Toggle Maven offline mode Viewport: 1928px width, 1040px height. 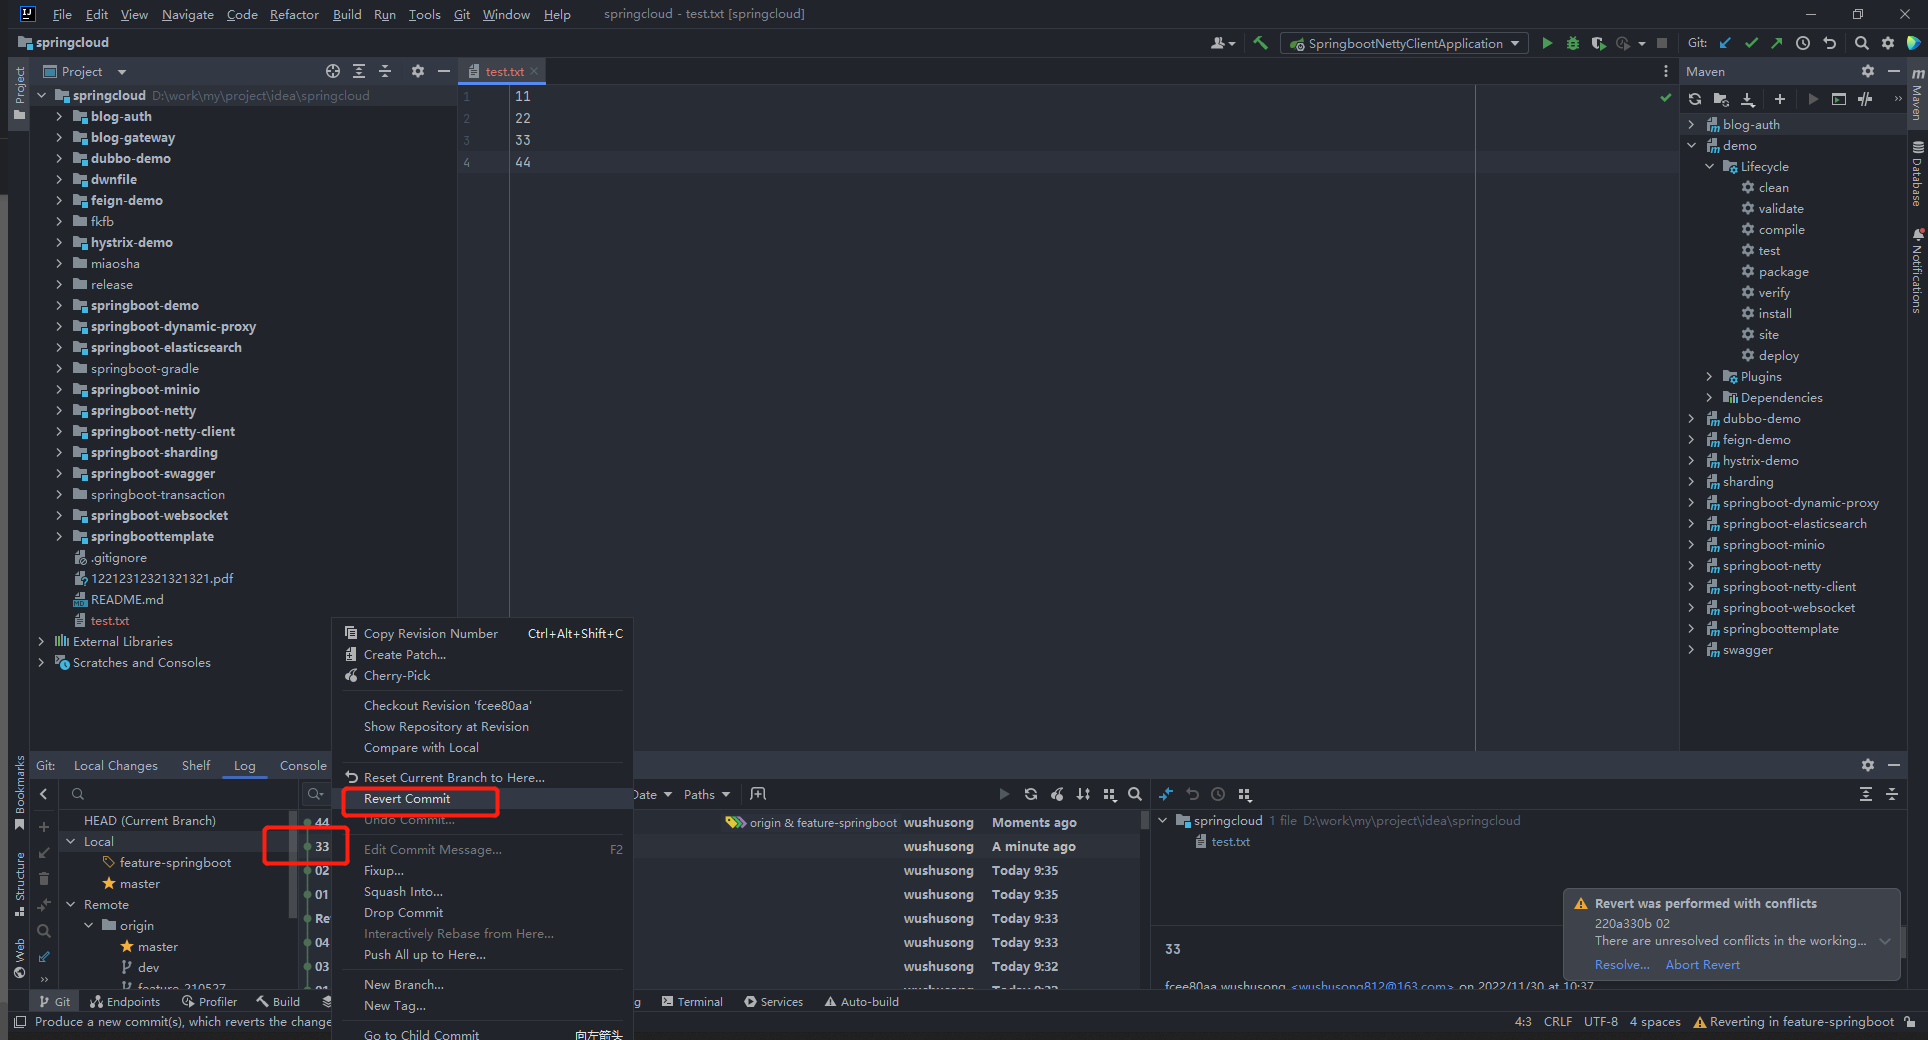[1865, 99]
